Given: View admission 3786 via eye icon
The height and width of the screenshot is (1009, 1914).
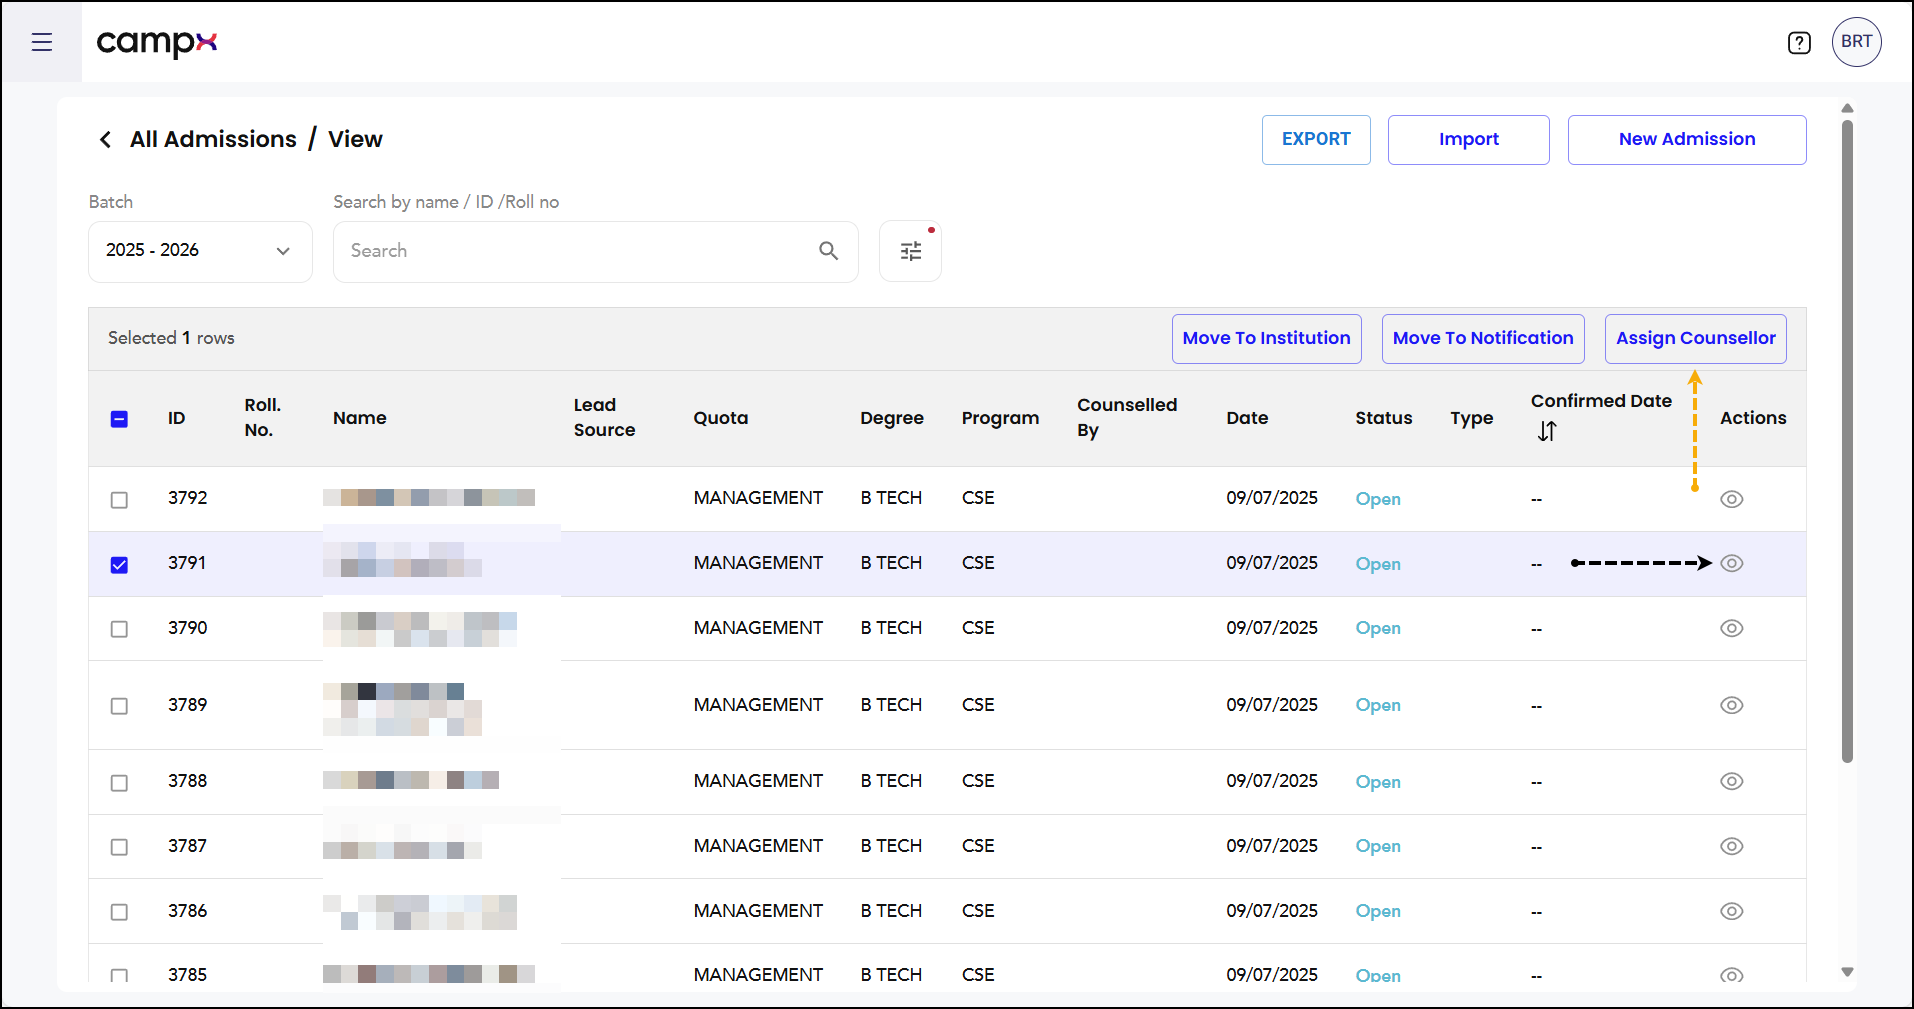Looking at the screenshot, I should tap(1732, 911).
